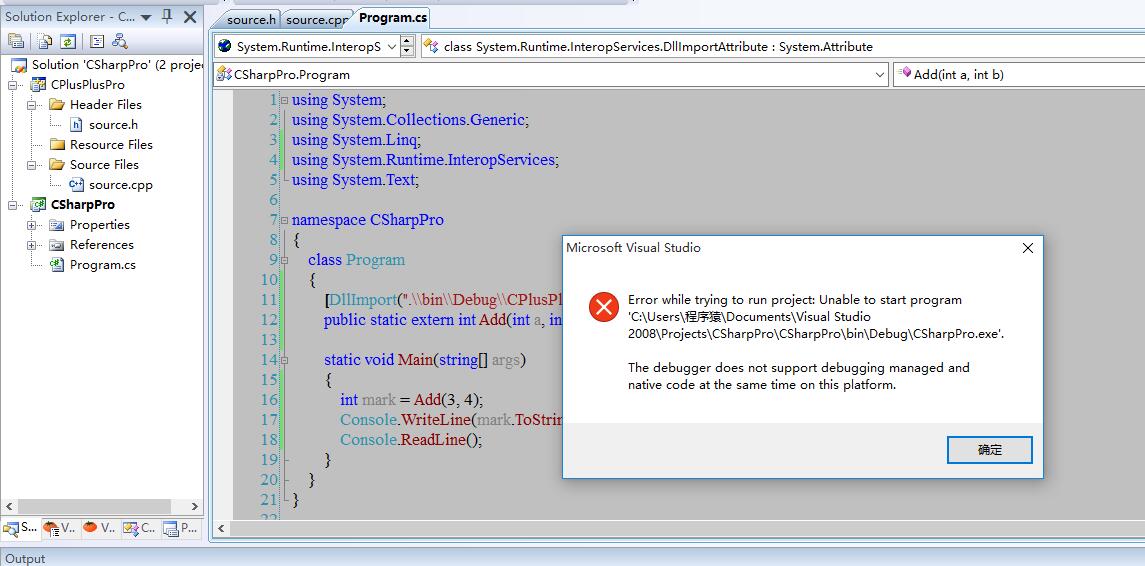Select the source.h file icon

(77, 125)
